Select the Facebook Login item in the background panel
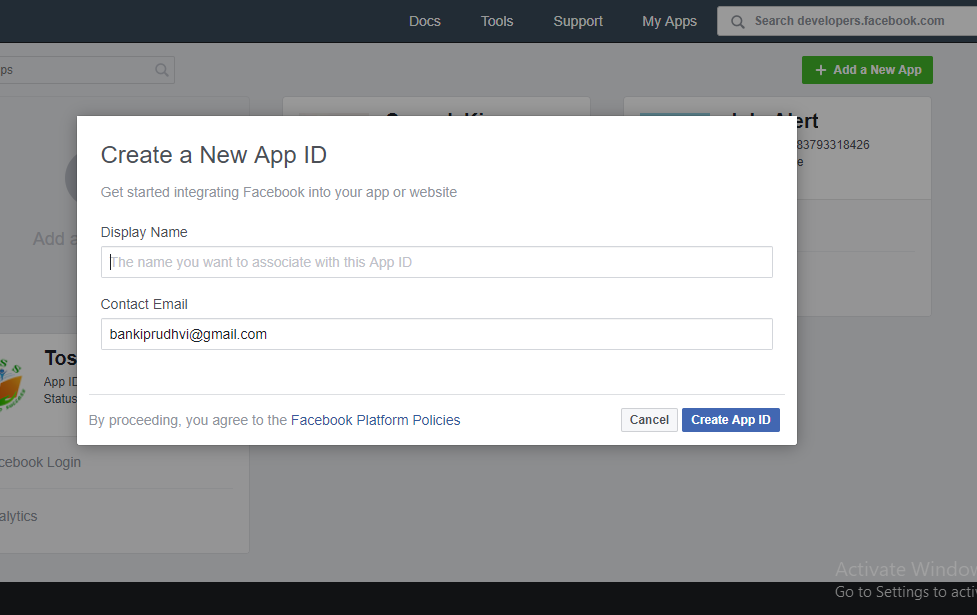This screenshot has height=615, width=977. tap(41, 462)
